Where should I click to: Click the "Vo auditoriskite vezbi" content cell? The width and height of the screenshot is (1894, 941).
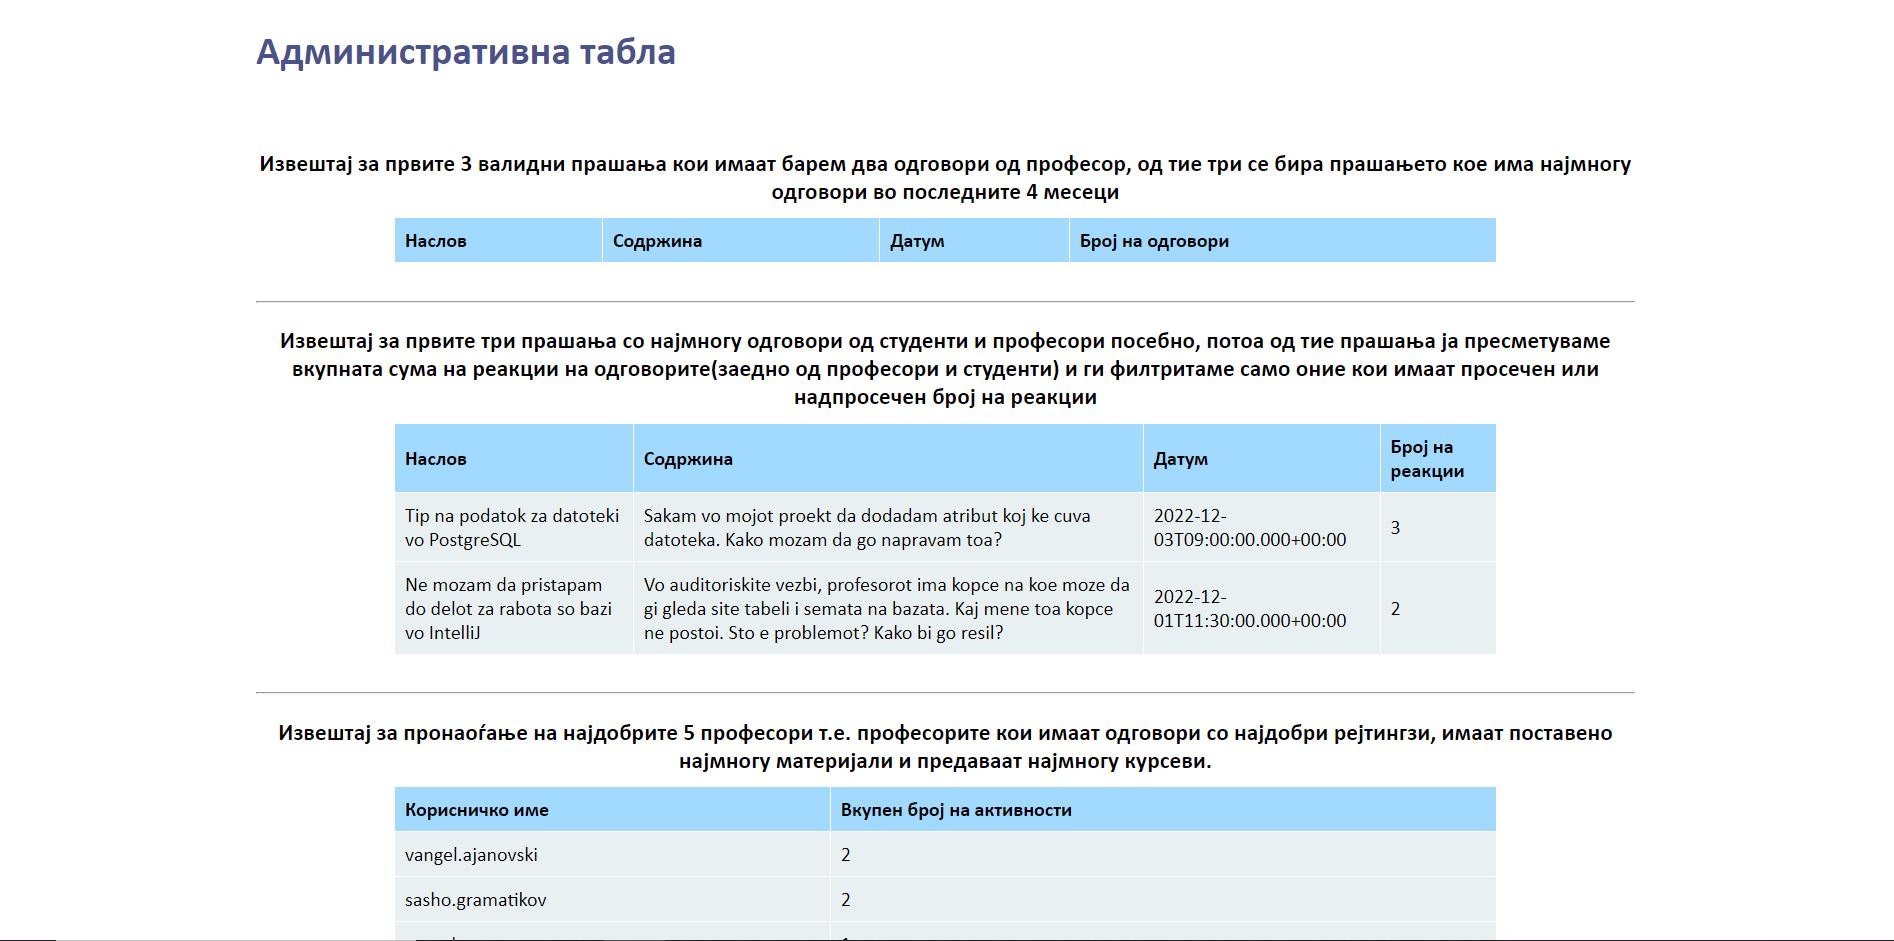(x=886, y=609)
